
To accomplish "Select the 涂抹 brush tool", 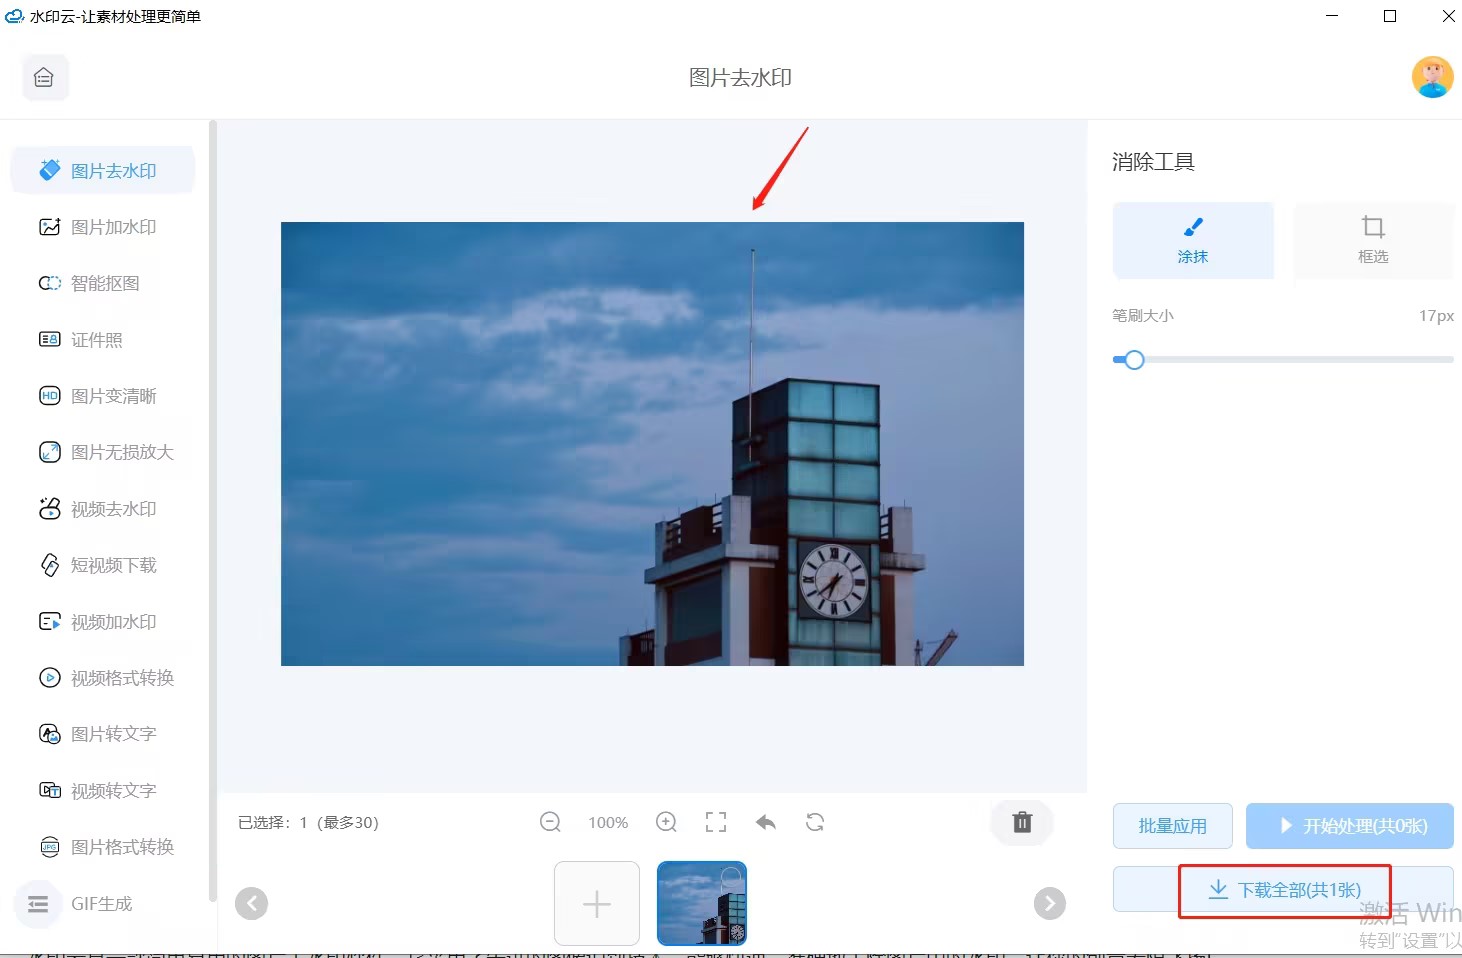I will 1193,240.
